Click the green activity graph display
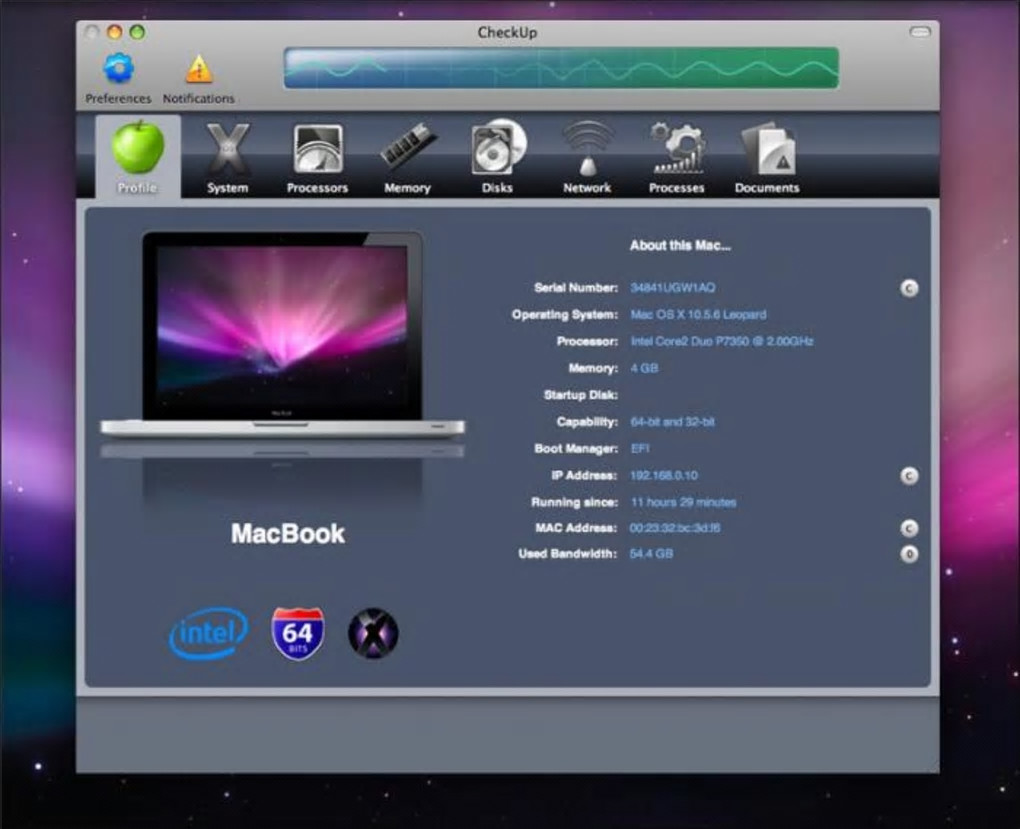 (561, 68)
